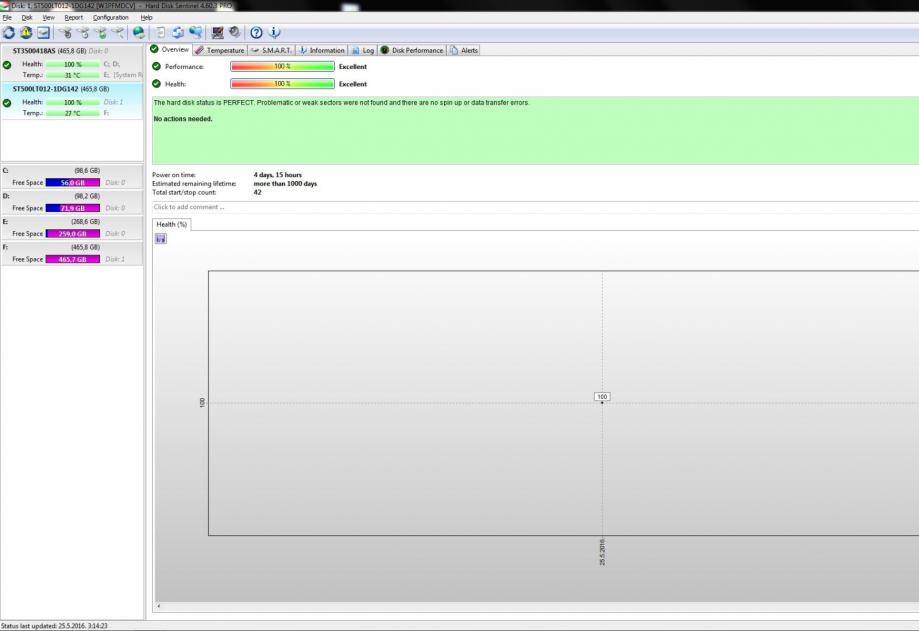
Task: Click the globe toolbar icon
Action: (139, 33)
